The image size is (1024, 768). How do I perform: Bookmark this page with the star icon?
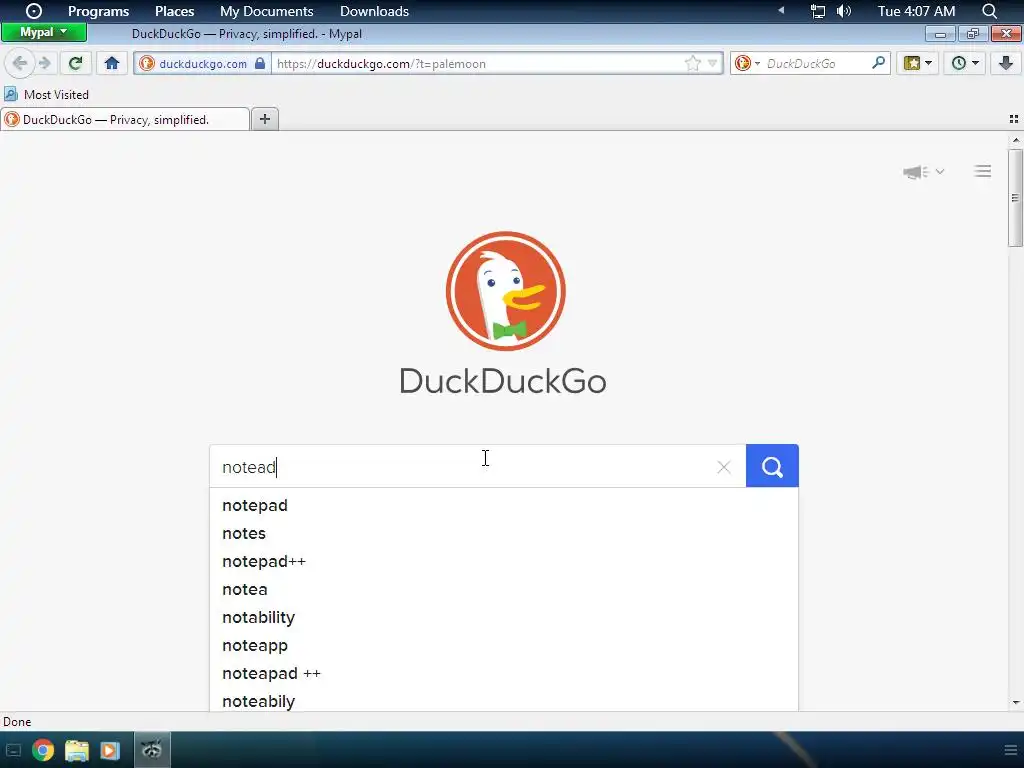[693, 63]
